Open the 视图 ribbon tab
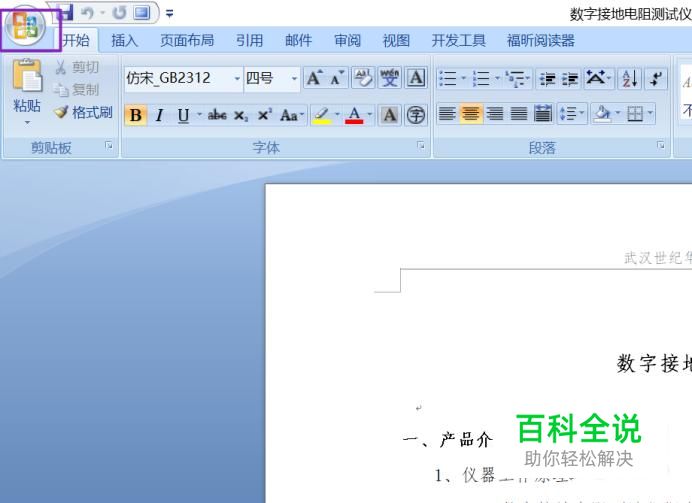 396,41
